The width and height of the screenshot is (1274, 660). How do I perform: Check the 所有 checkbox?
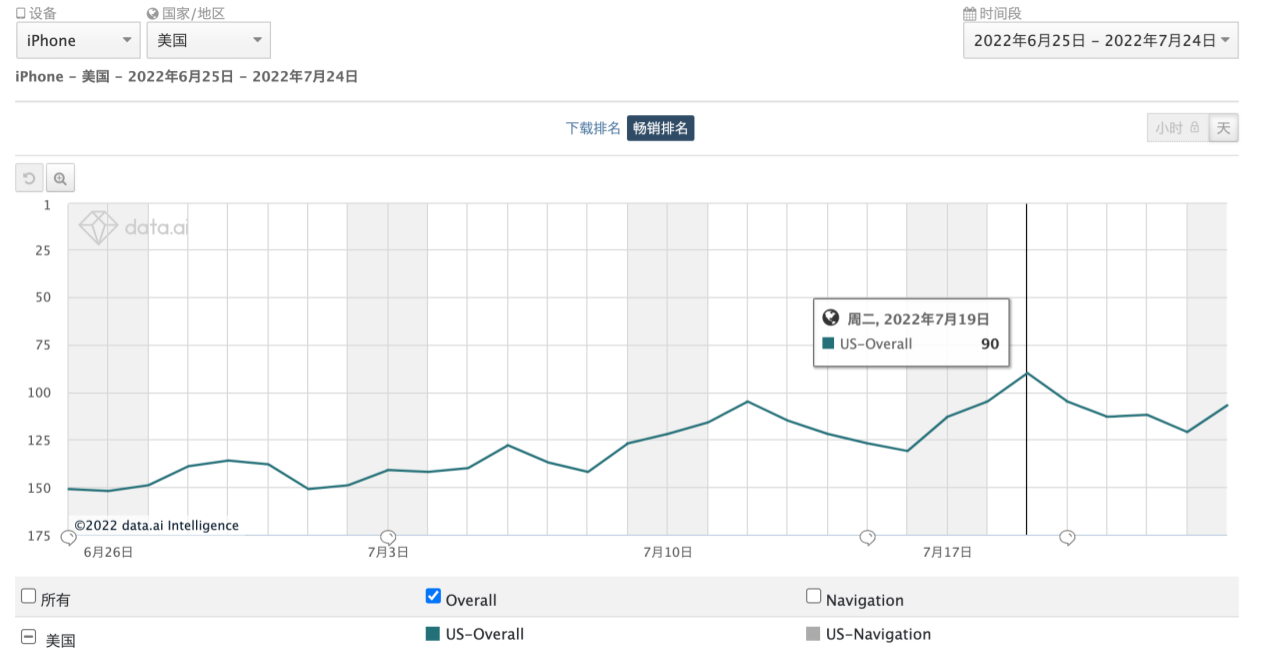tap(29, 596)
